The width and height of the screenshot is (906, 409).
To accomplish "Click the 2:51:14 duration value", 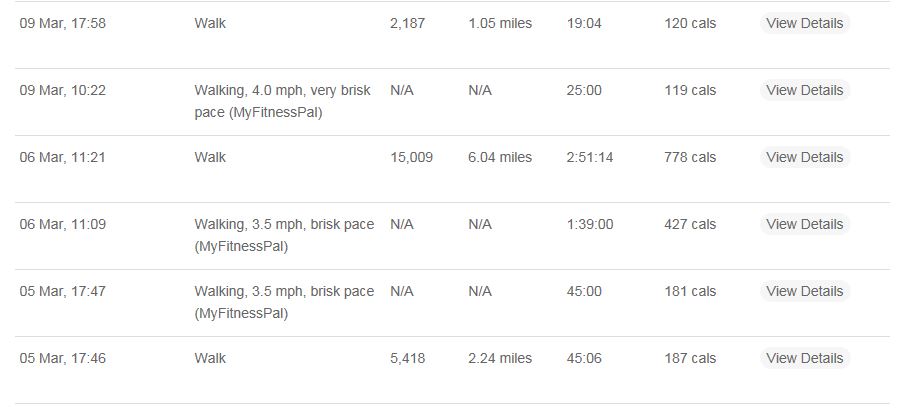I will click(589, 158).
